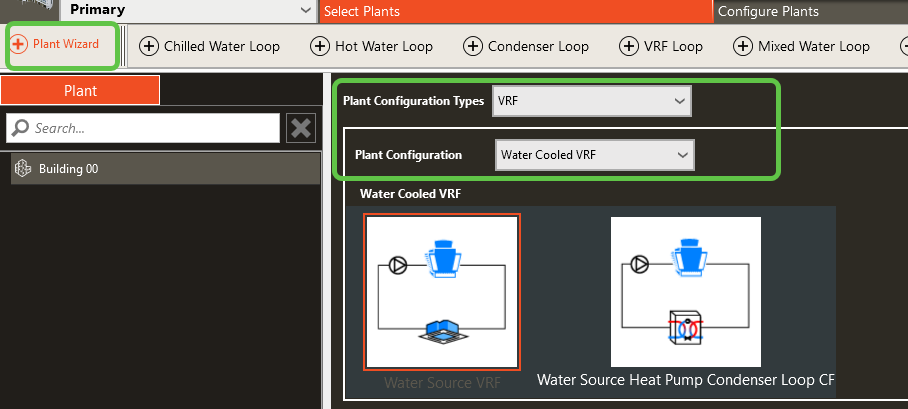The width and height of the screenshot is (908, 409).
Task: Select the Plant tab
Action: pos(80,91)
